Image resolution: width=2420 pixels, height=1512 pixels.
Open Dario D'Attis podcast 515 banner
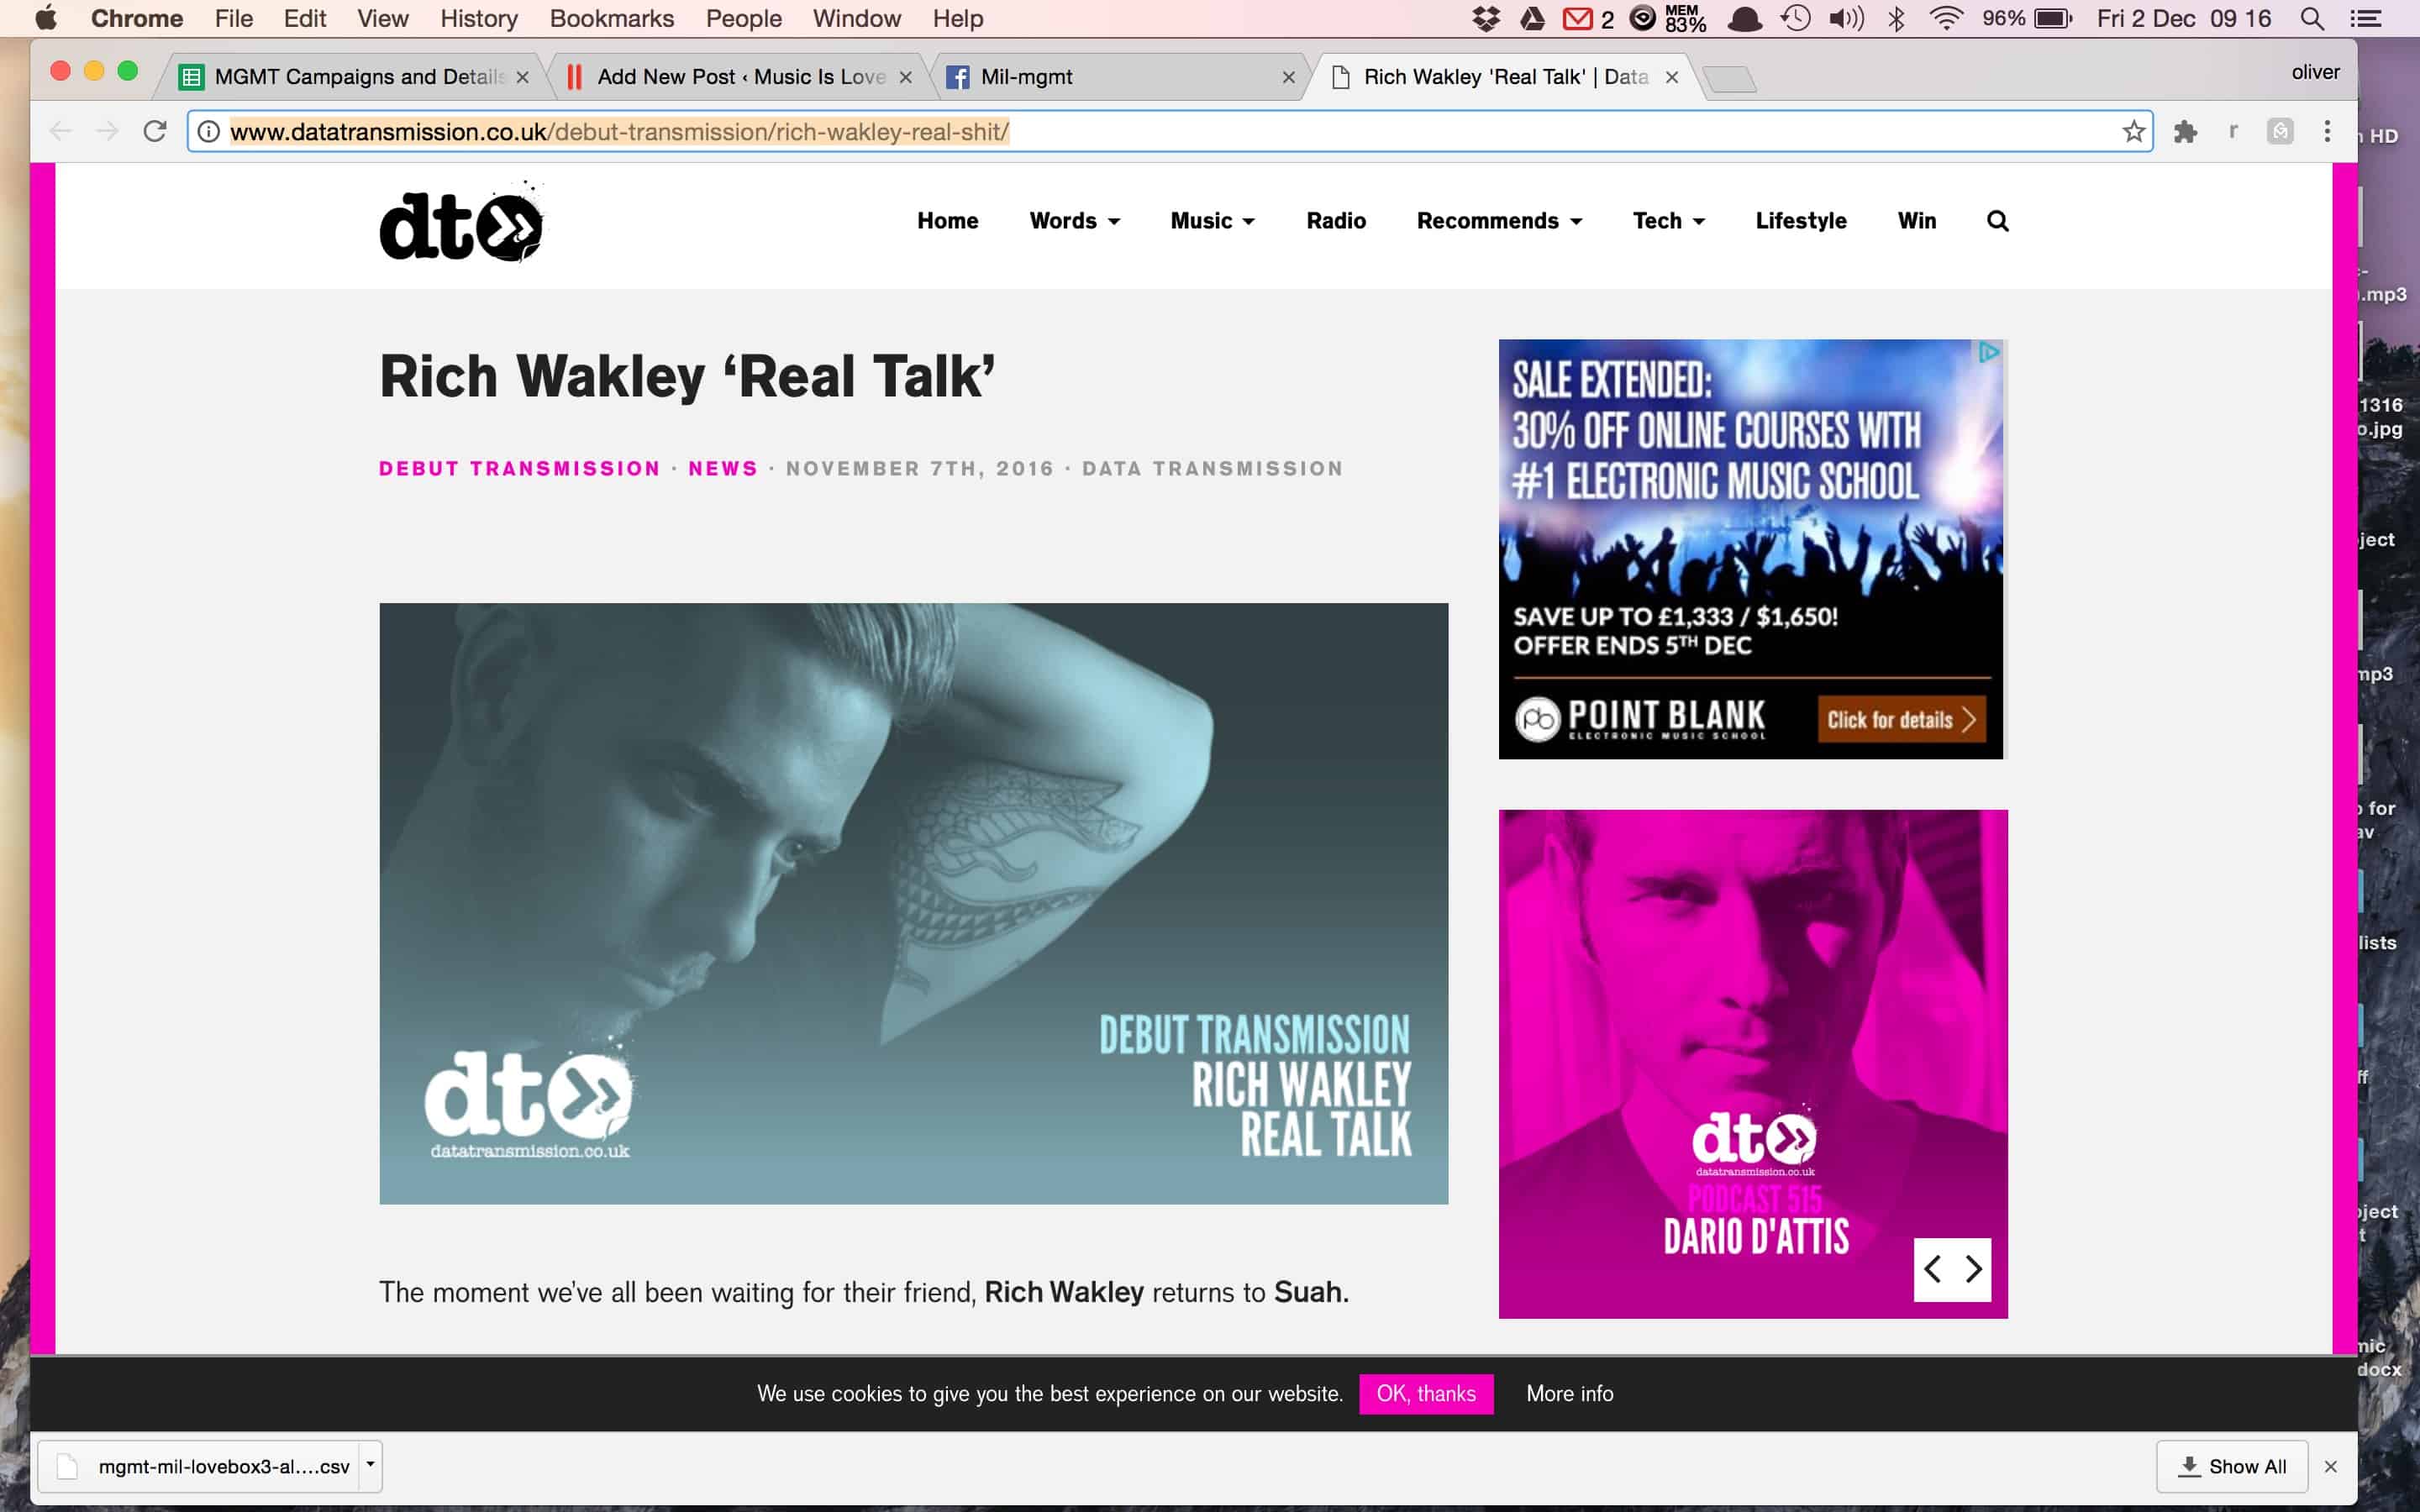pos(1753,1064)
